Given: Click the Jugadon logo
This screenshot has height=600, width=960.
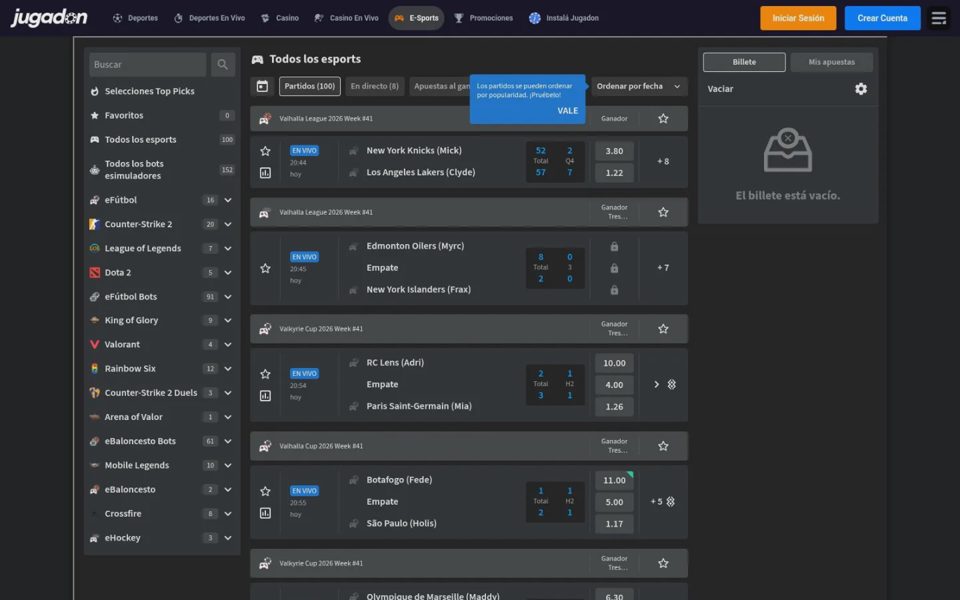Looking at the screenshot, I should click(x=49, y=18).
